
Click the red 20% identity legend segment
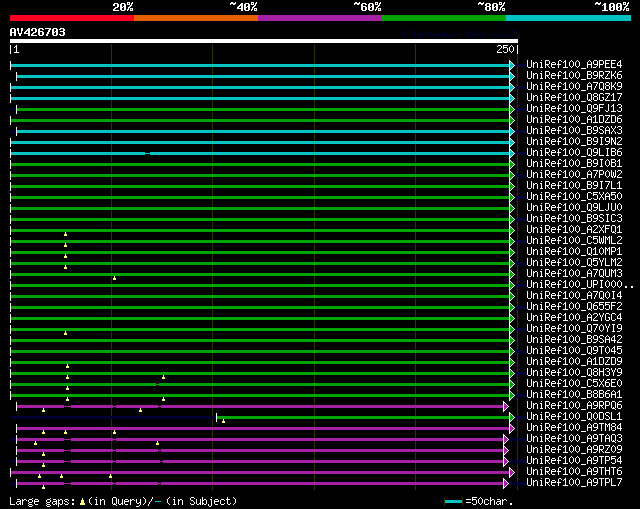(x=71, y=17)
